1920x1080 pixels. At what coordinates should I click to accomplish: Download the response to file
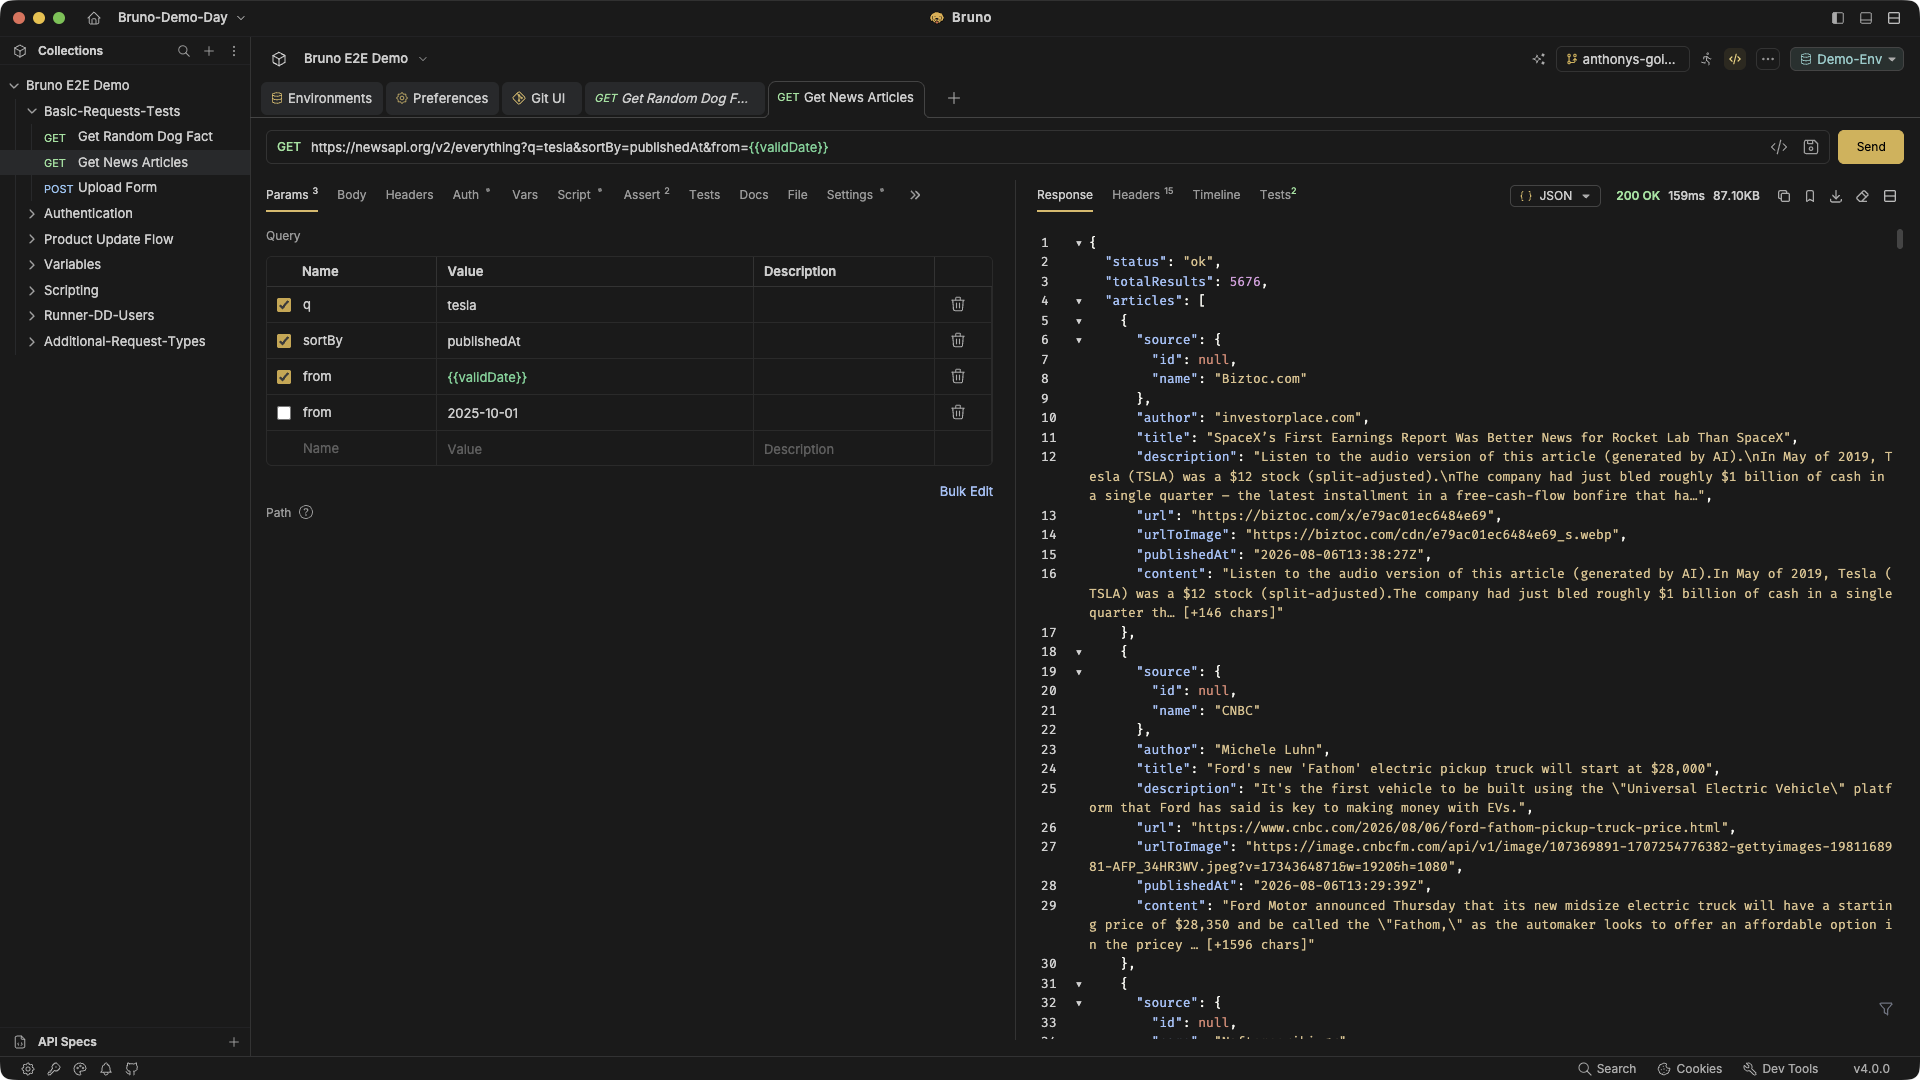[x=1836, y=196]
